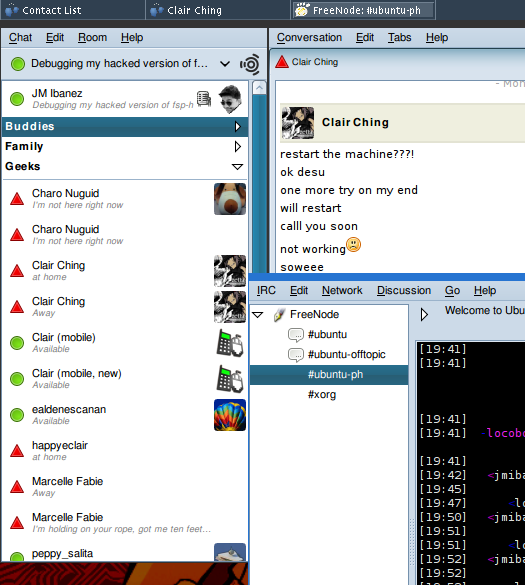This screenshot has width=525, height=585.
Task: Select the second Charo Nuguid contact
Action: [x=125, y=235]
